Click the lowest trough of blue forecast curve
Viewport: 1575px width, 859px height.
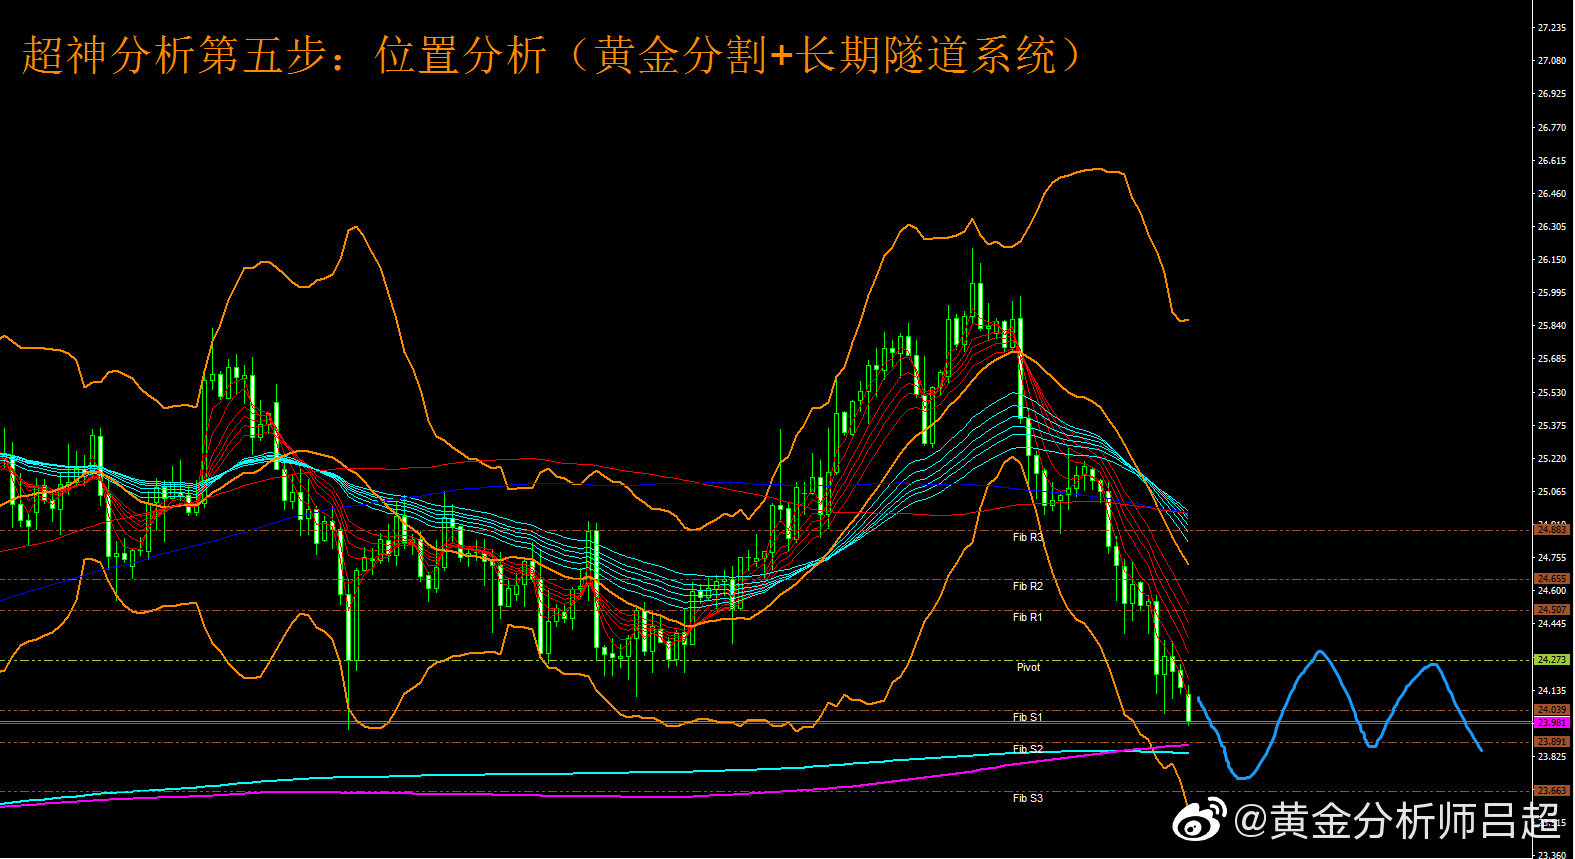point(1242,776)
